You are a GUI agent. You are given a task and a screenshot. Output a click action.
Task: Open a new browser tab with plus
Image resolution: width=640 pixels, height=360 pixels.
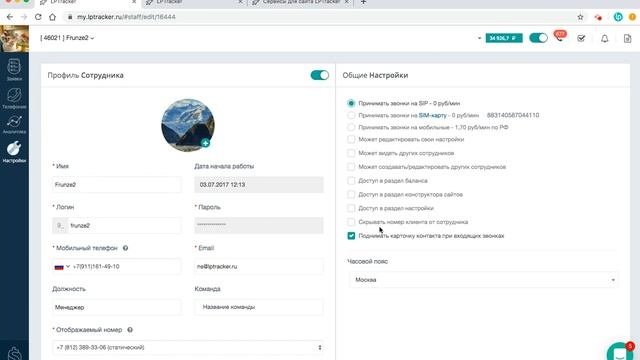pos(363,2)
